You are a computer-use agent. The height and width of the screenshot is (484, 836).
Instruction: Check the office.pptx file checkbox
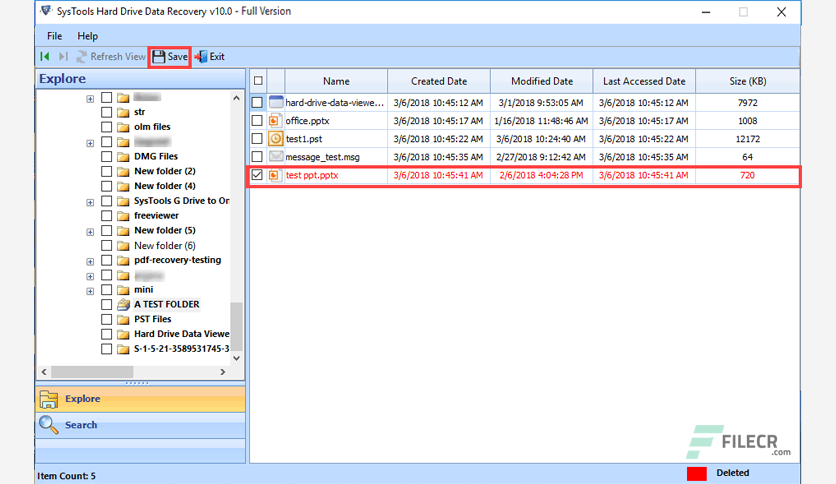point(257,120)
